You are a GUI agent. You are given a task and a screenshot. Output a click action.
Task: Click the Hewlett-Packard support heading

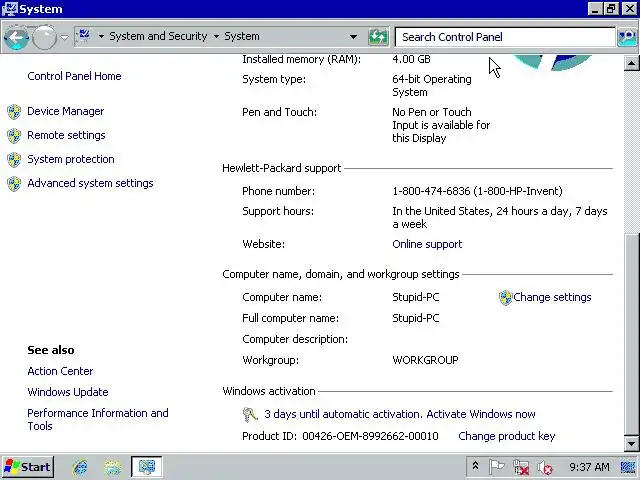click(x=282, y=168)
